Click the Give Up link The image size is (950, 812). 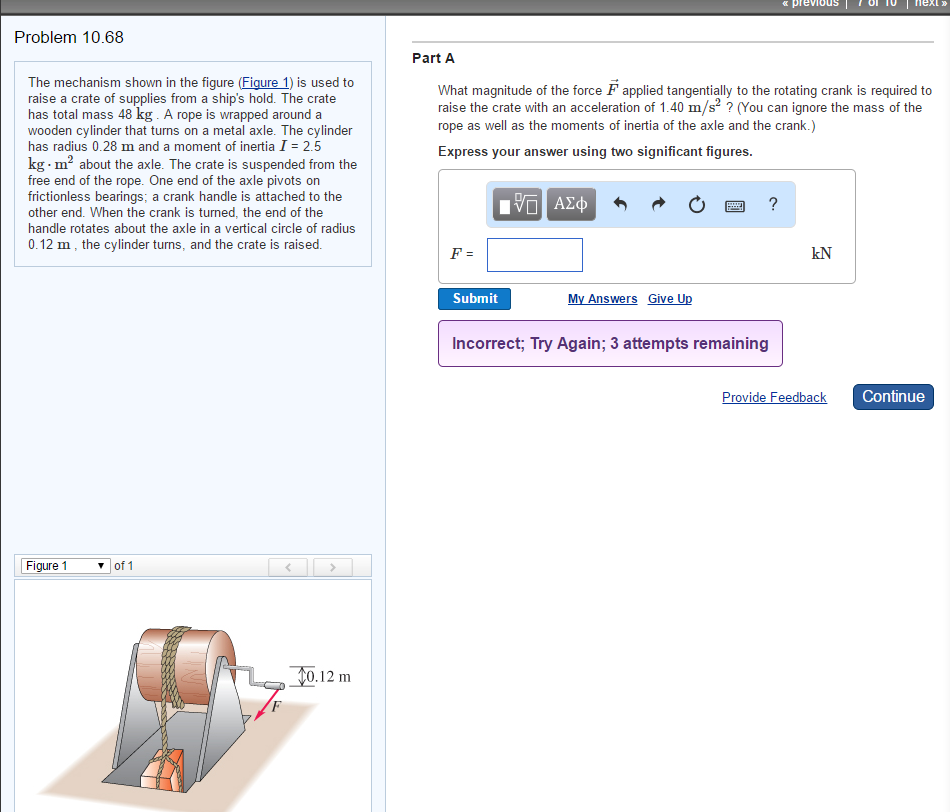(x=669, y=299)
